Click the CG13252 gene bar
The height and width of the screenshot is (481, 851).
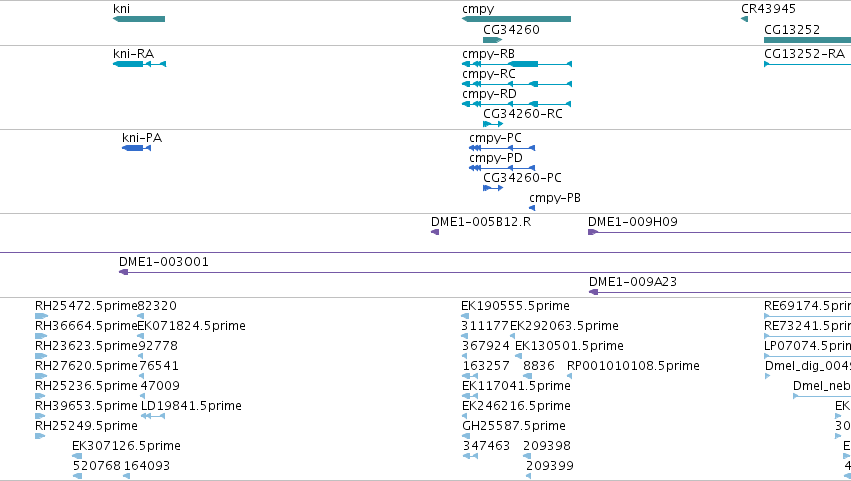click(x=808, y=40)
